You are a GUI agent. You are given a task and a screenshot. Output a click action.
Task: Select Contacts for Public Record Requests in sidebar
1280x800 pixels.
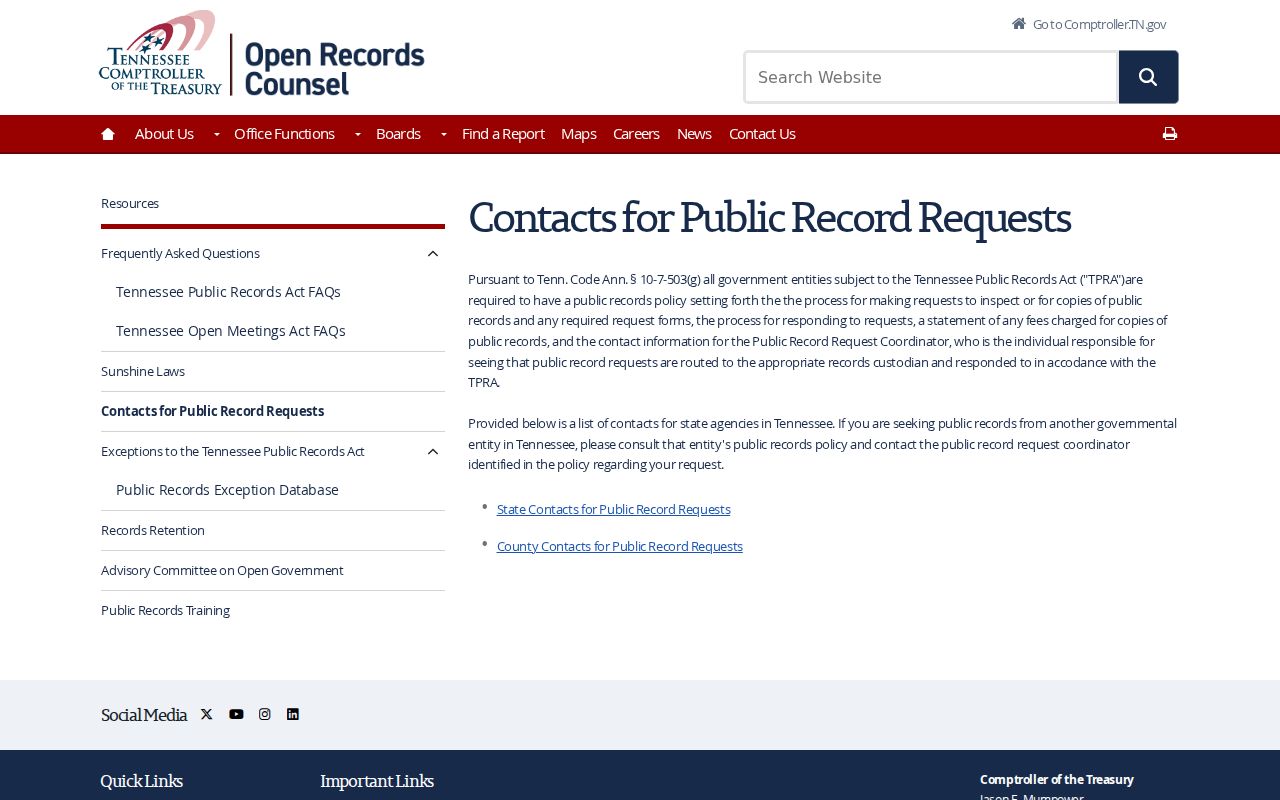point(212,411)
